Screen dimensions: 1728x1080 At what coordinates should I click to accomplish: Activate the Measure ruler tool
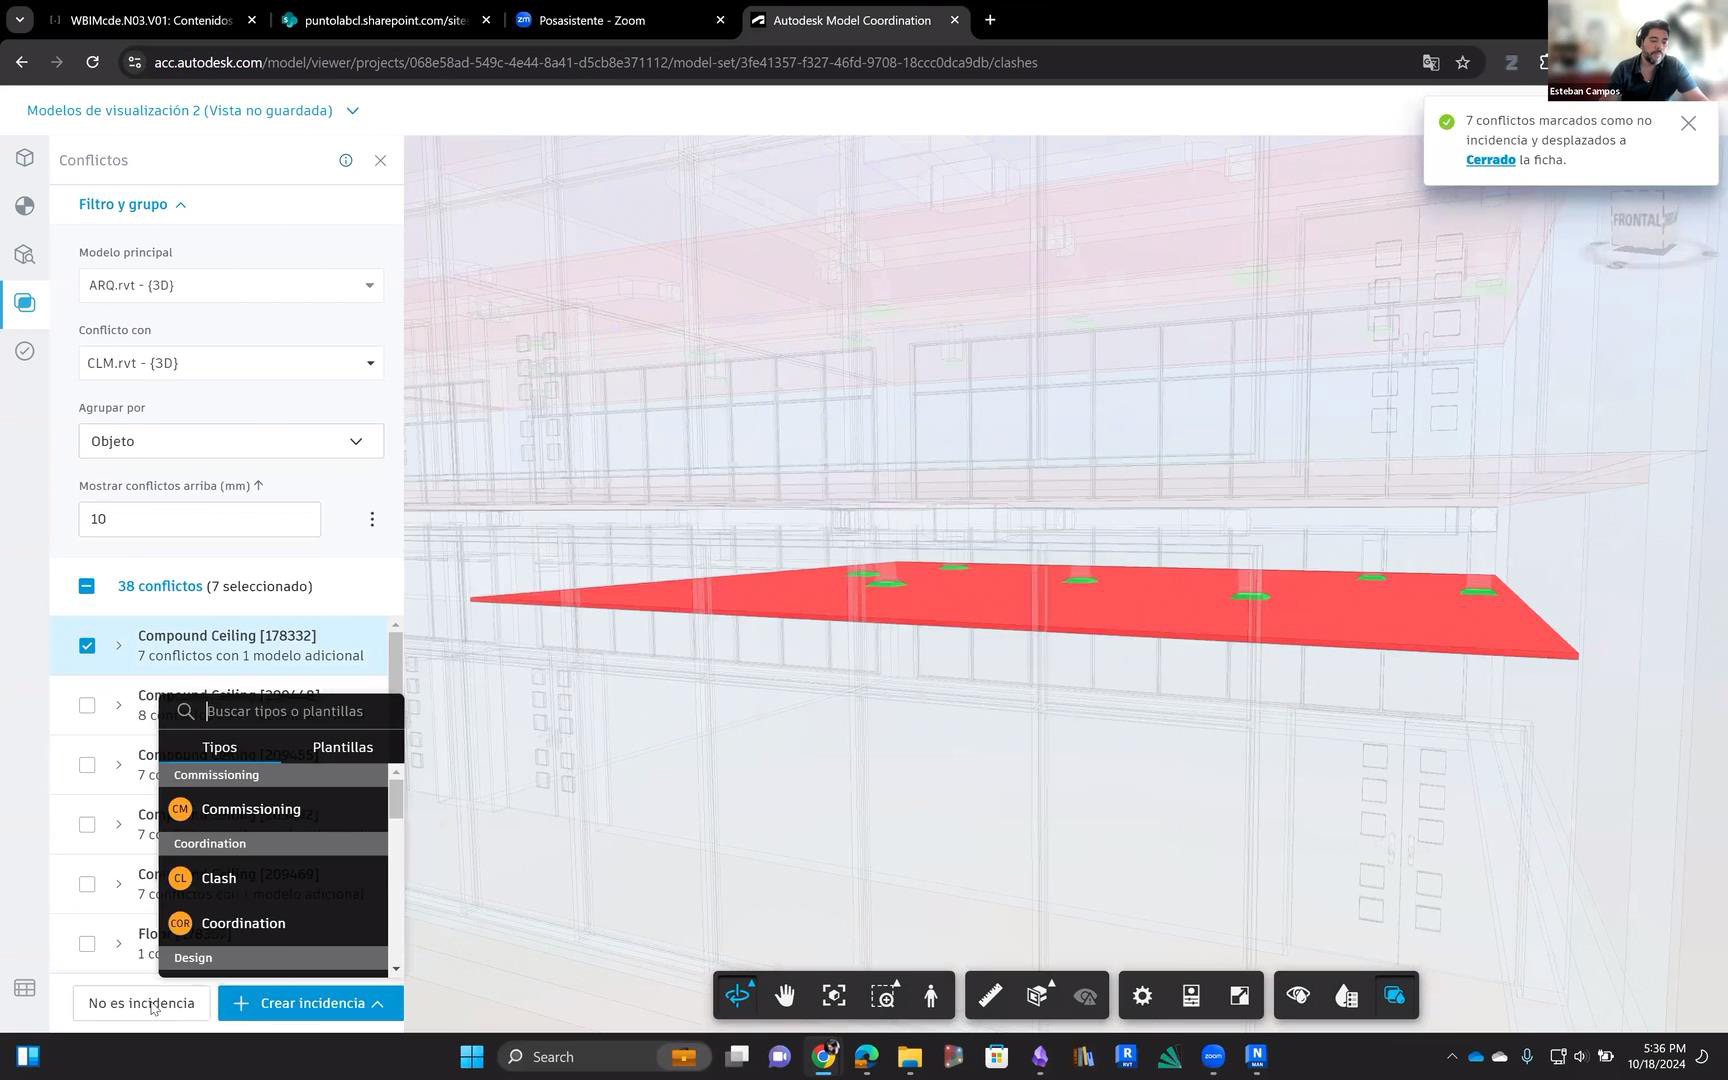click(x=990, y=996)
